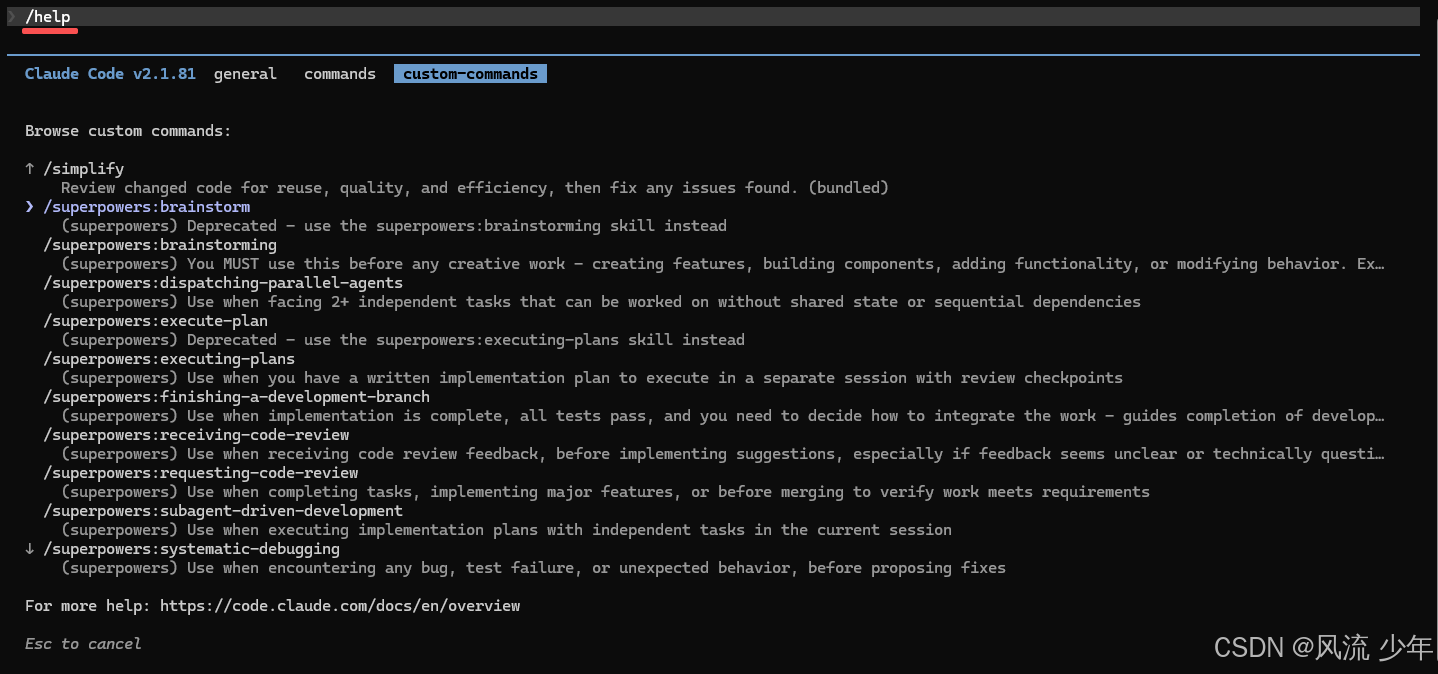Click the 'Review changed code for reuse' description
The image size is (1438, 674).
475,188
